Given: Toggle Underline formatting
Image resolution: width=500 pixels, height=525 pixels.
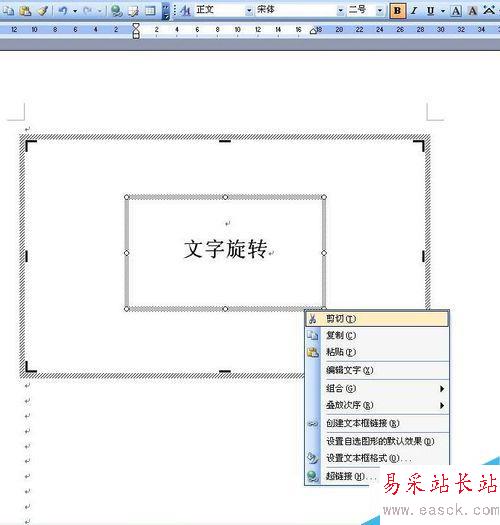Looking at the screenshot, I should click(x=431, y=11).
